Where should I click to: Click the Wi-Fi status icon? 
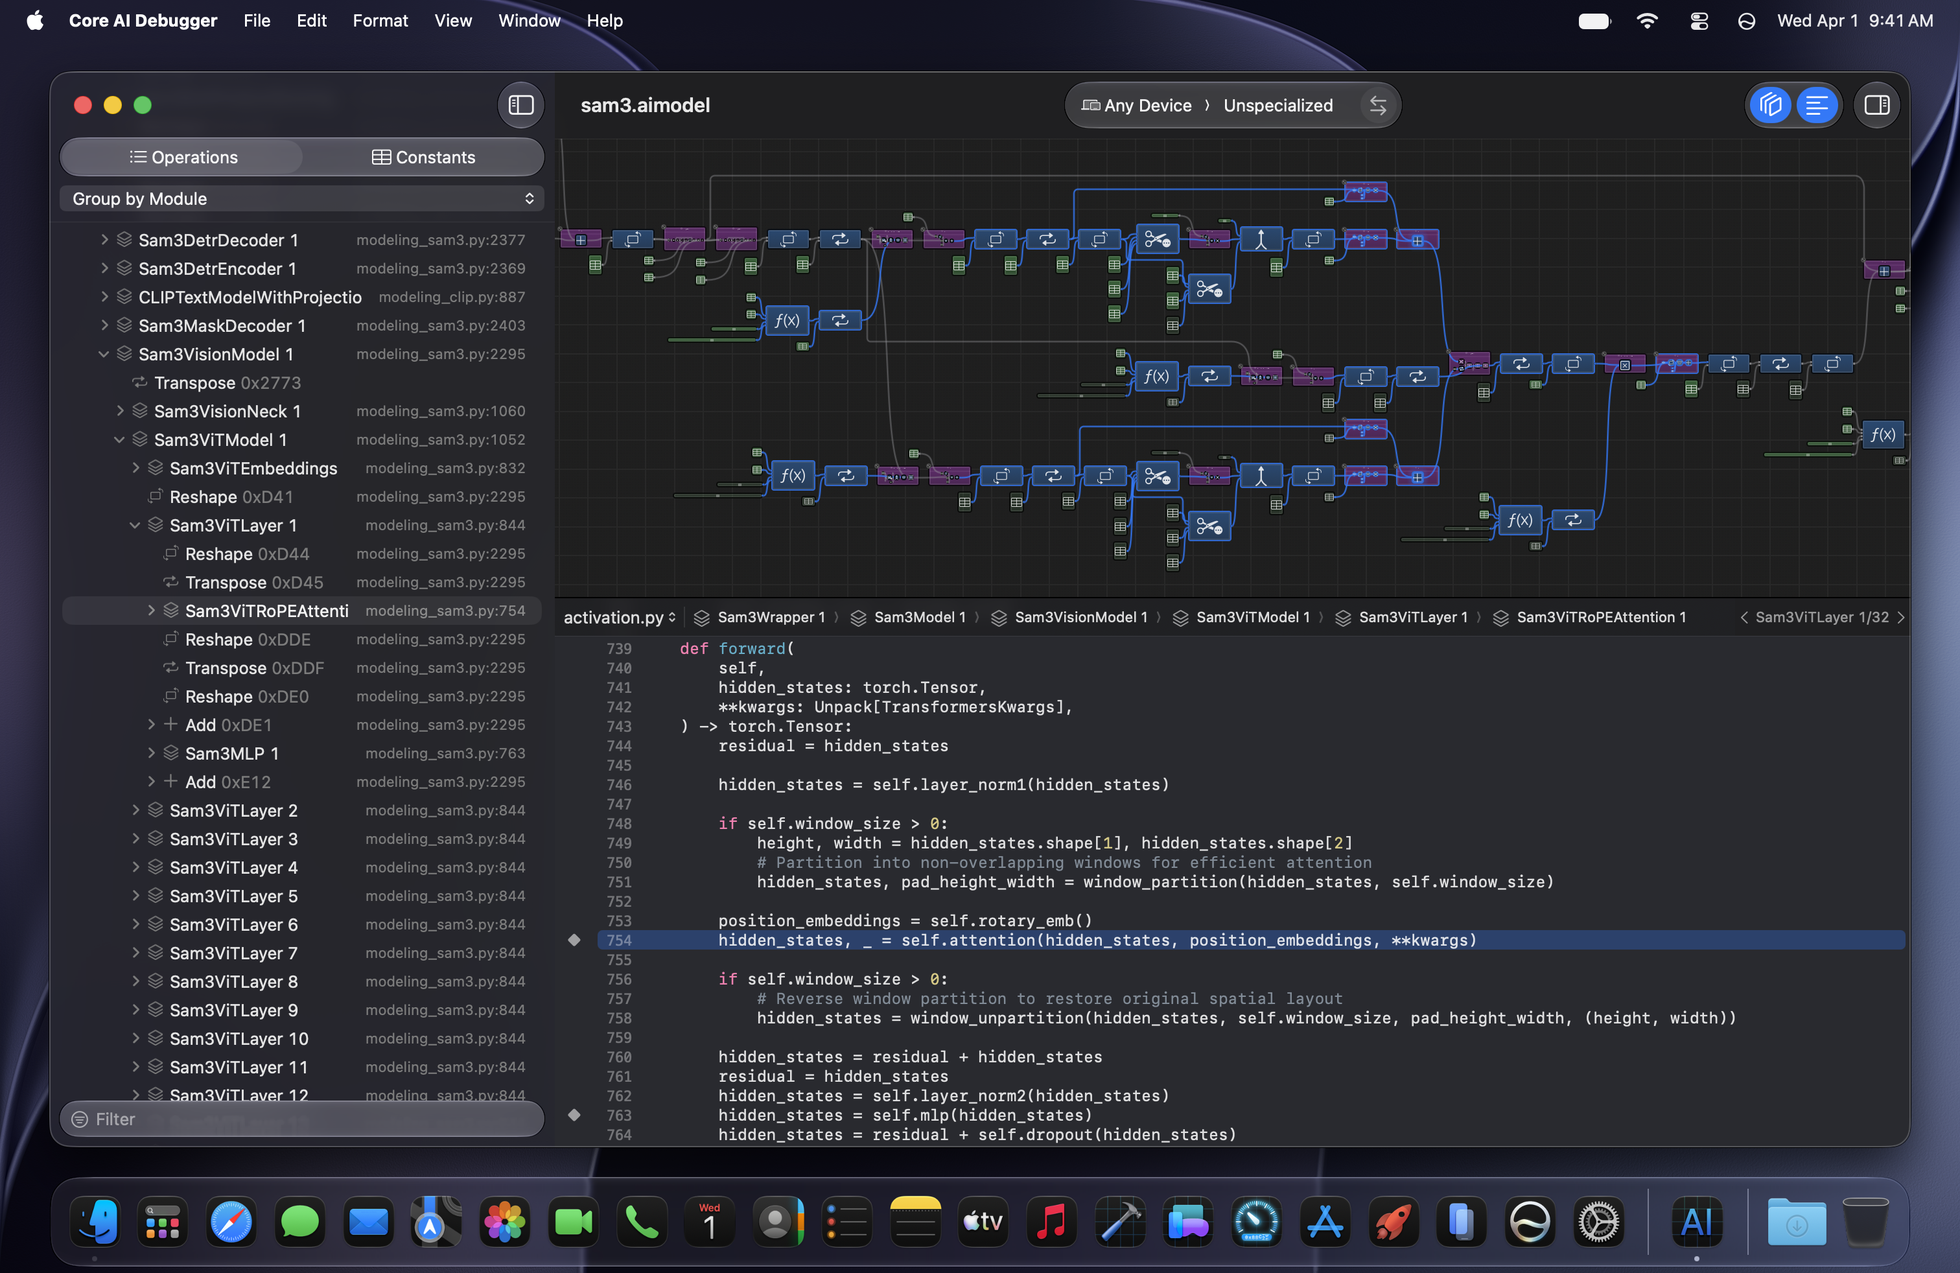(1647, 21)
